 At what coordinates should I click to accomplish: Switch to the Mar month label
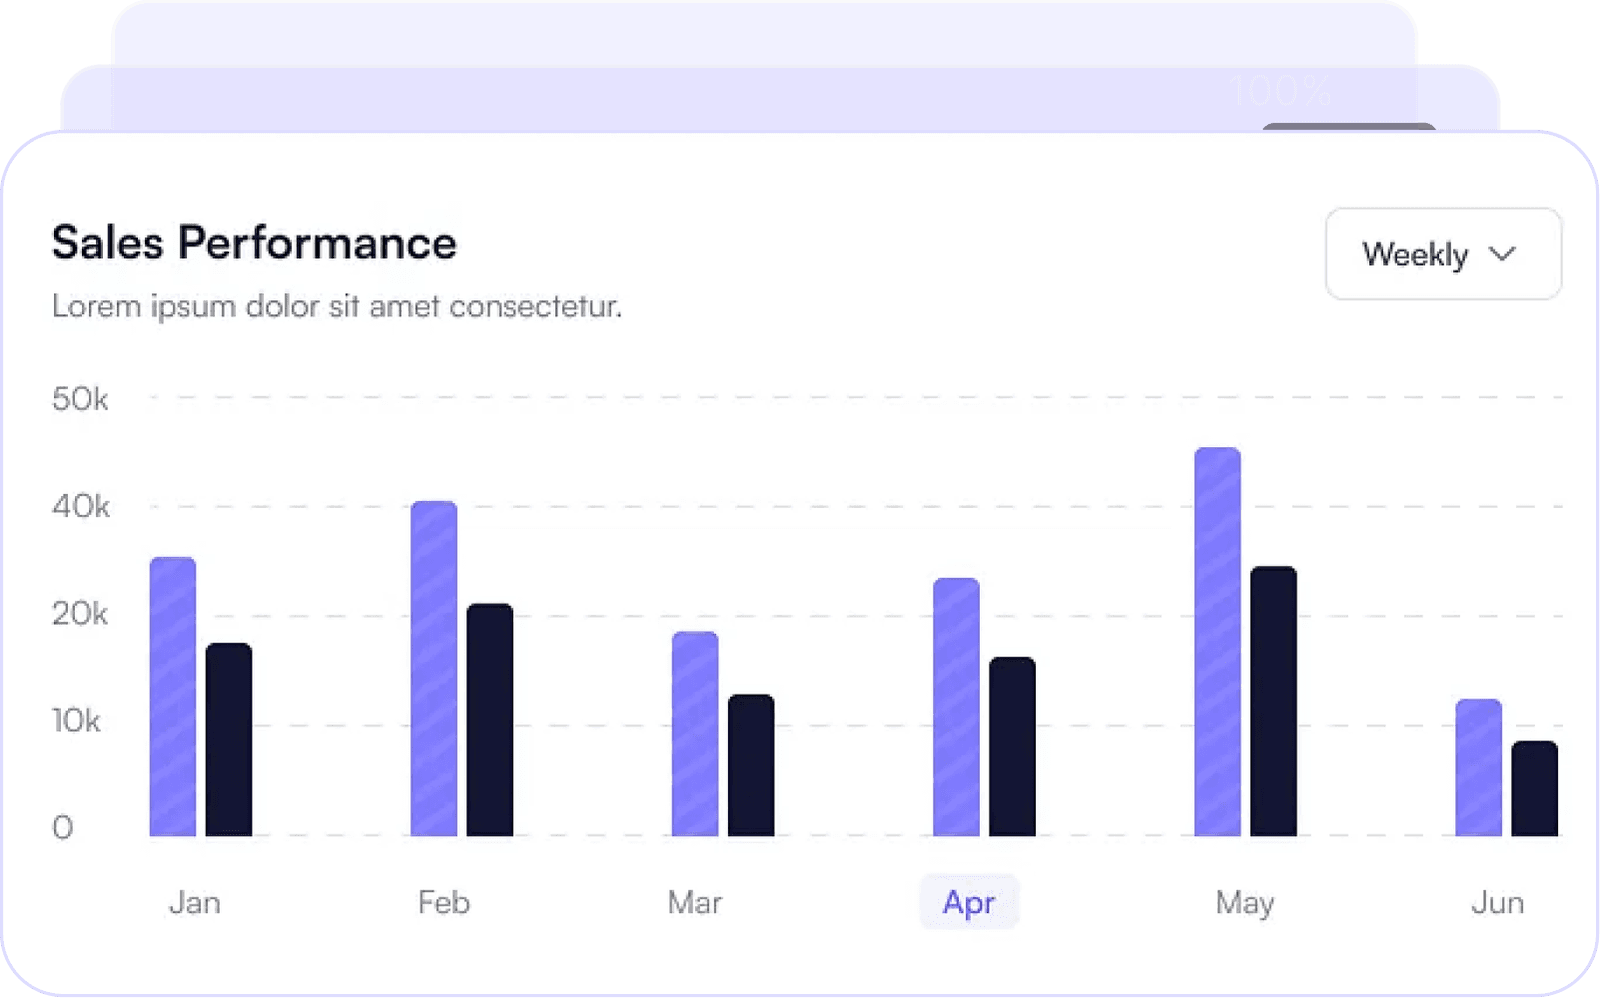(x=695, y=902)
